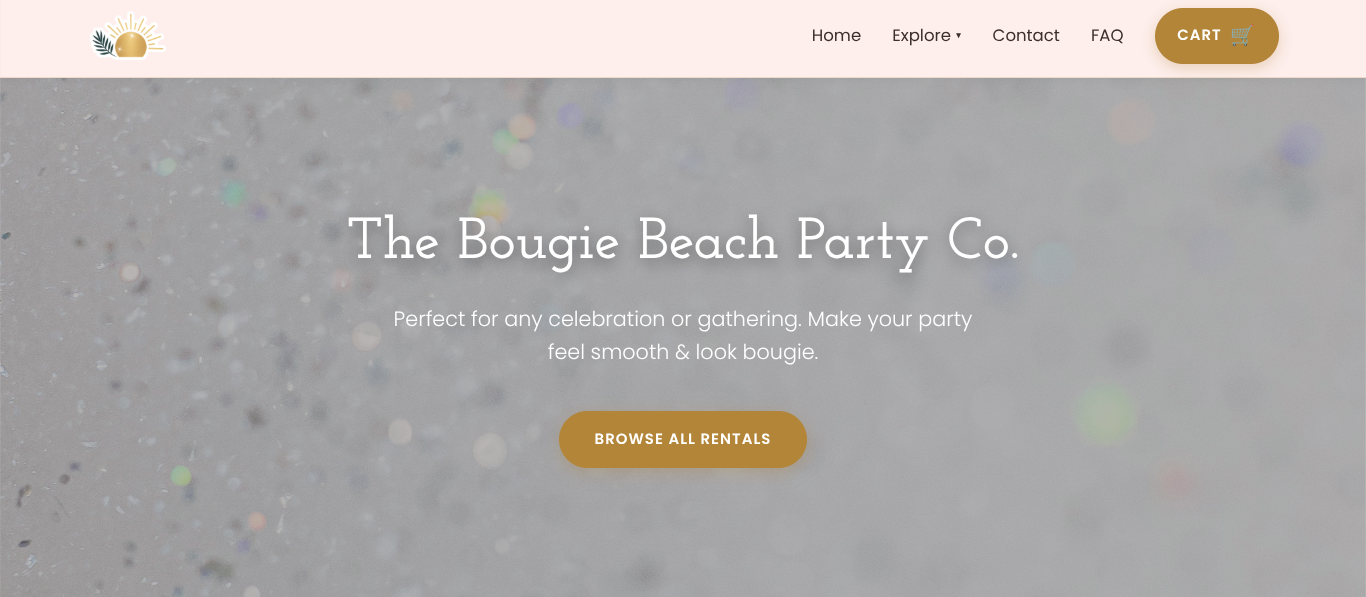The width and height of the screenshot is (1366, 597).
Task: Go to the FAQ section
Action: (1107, 35)
